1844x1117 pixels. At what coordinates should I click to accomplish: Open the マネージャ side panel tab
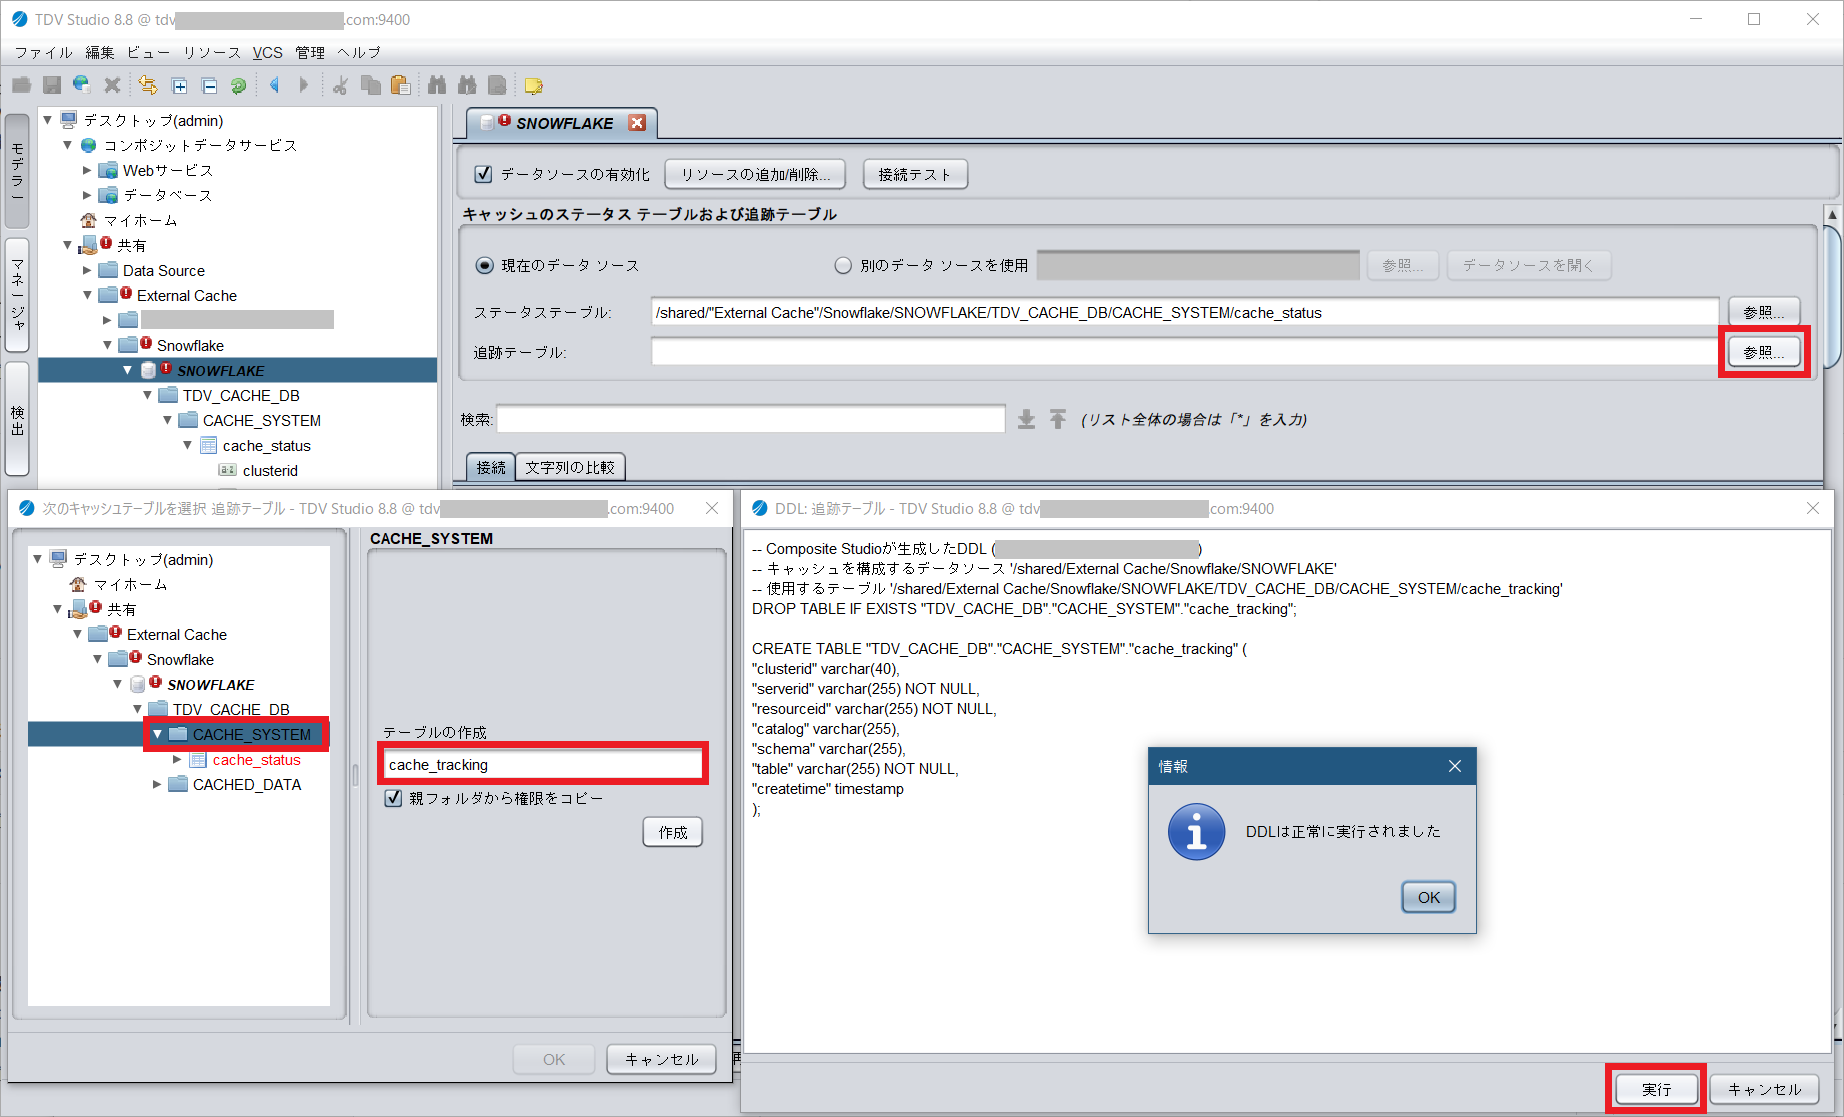pos(17,295)
